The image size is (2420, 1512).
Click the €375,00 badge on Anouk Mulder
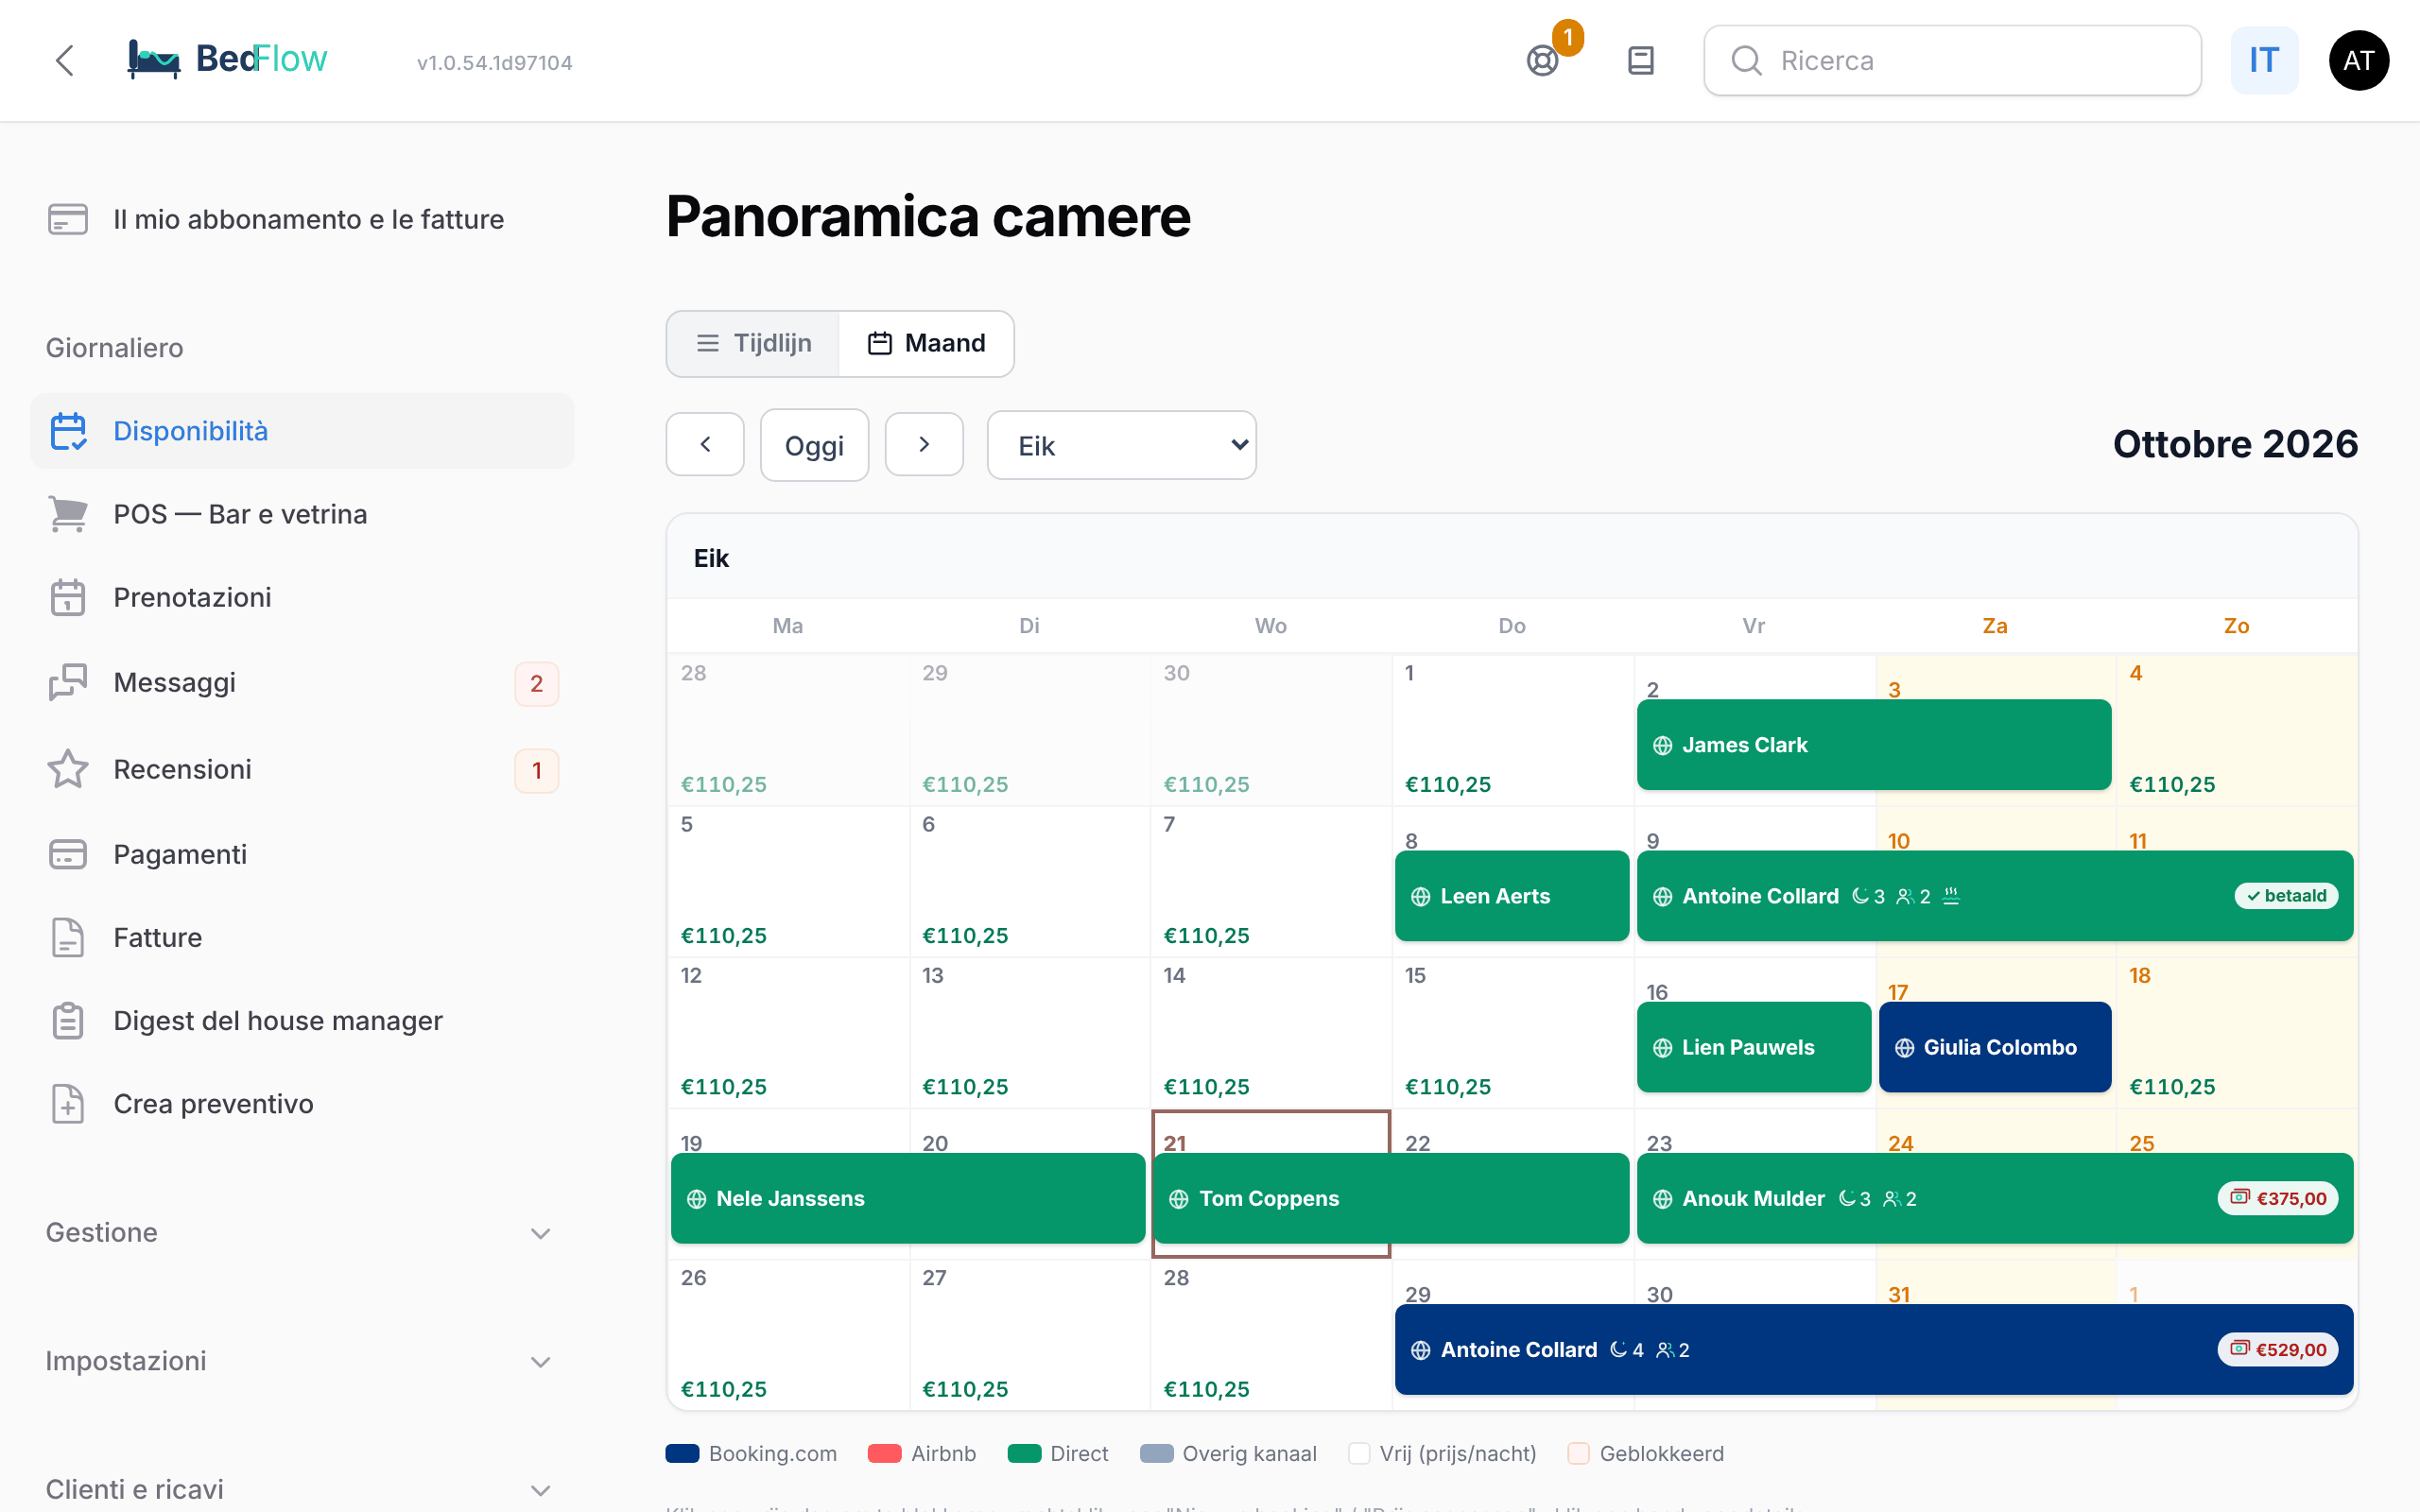[x=2278, y=1198]
